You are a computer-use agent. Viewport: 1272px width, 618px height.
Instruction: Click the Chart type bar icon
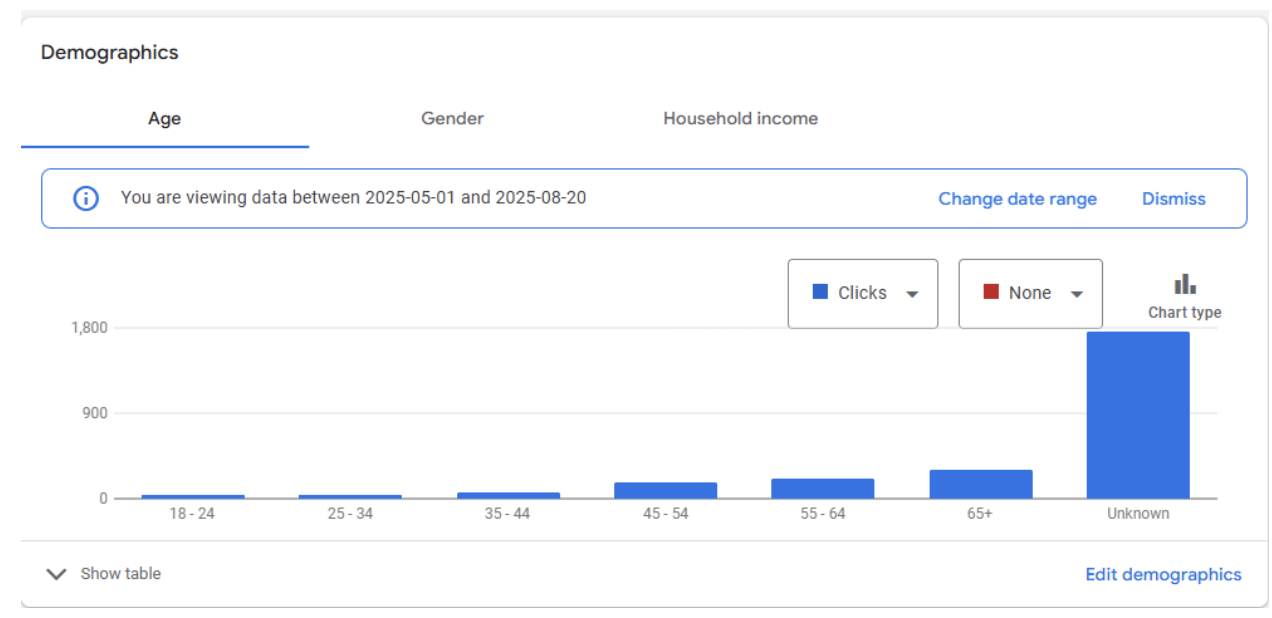[1185, 284]
